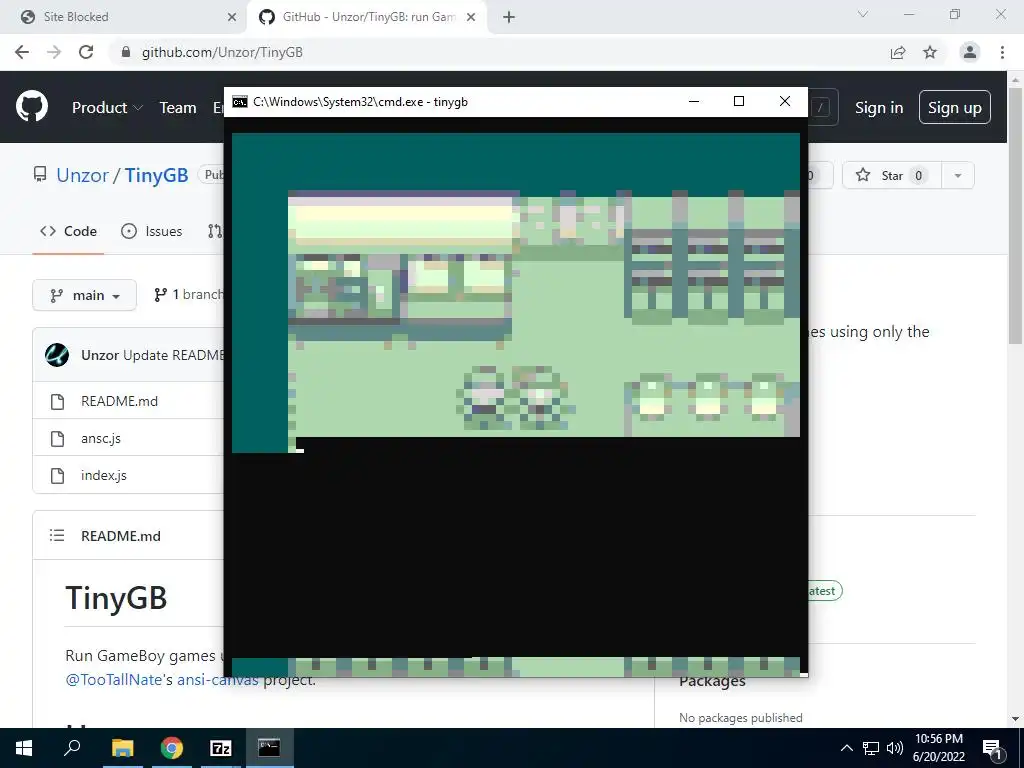Click Chrome taskbar icon

pyautogui.click(x=172, y=748)
